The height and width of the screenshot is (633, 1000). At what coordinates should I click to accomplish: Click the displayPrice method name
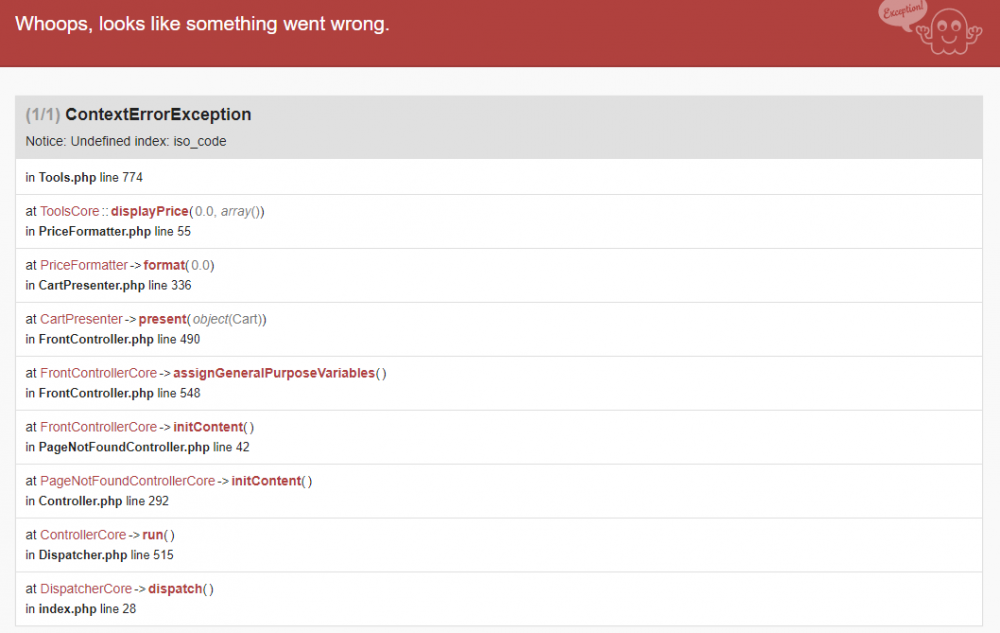(x=149, y=211)
